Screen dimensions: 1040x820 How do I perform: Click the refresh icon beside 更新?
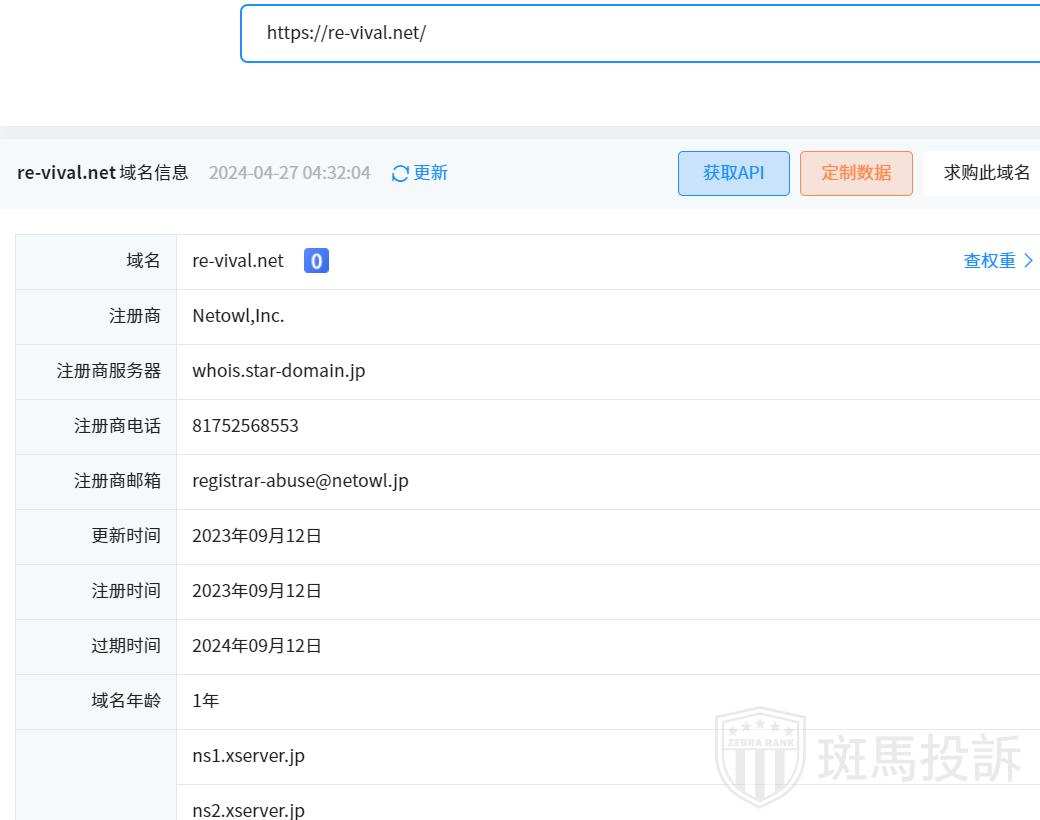click(400, 174)
